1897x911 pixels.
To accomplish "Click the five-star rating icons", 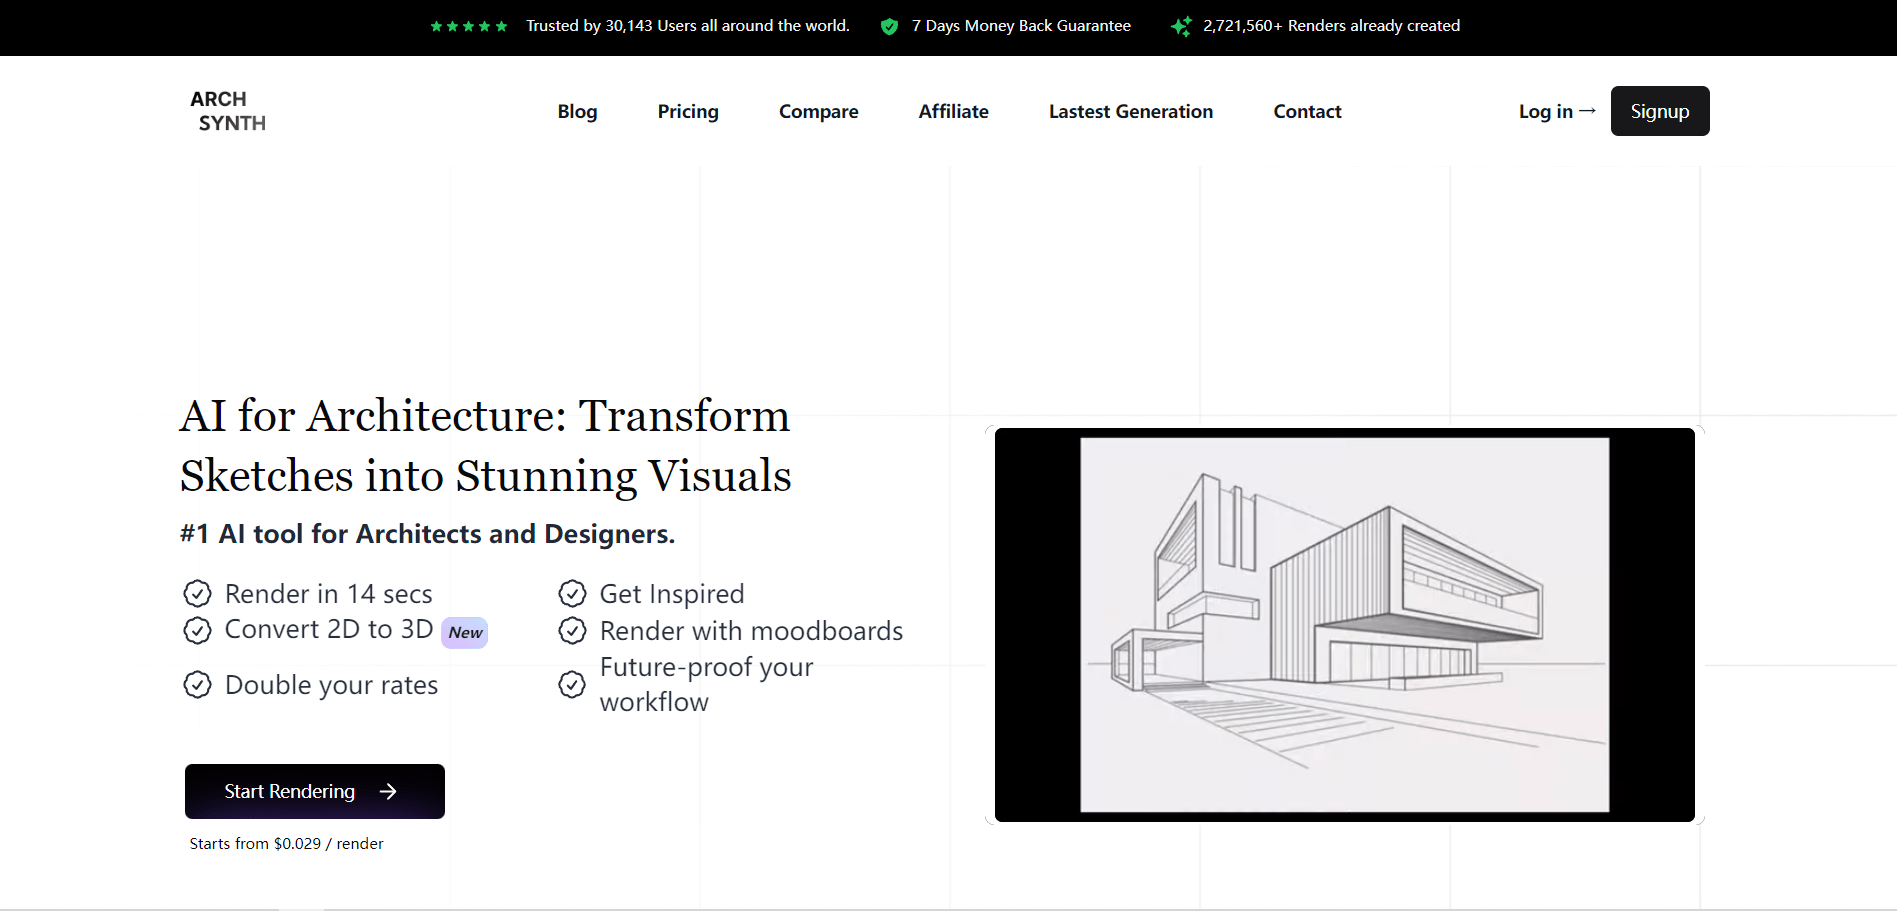I will (x=468, y=26).
